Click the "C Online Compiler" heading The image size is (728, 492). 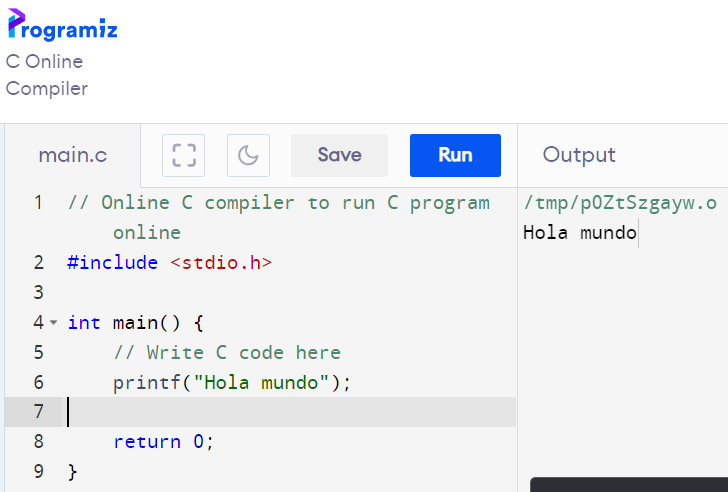[46, 75]
